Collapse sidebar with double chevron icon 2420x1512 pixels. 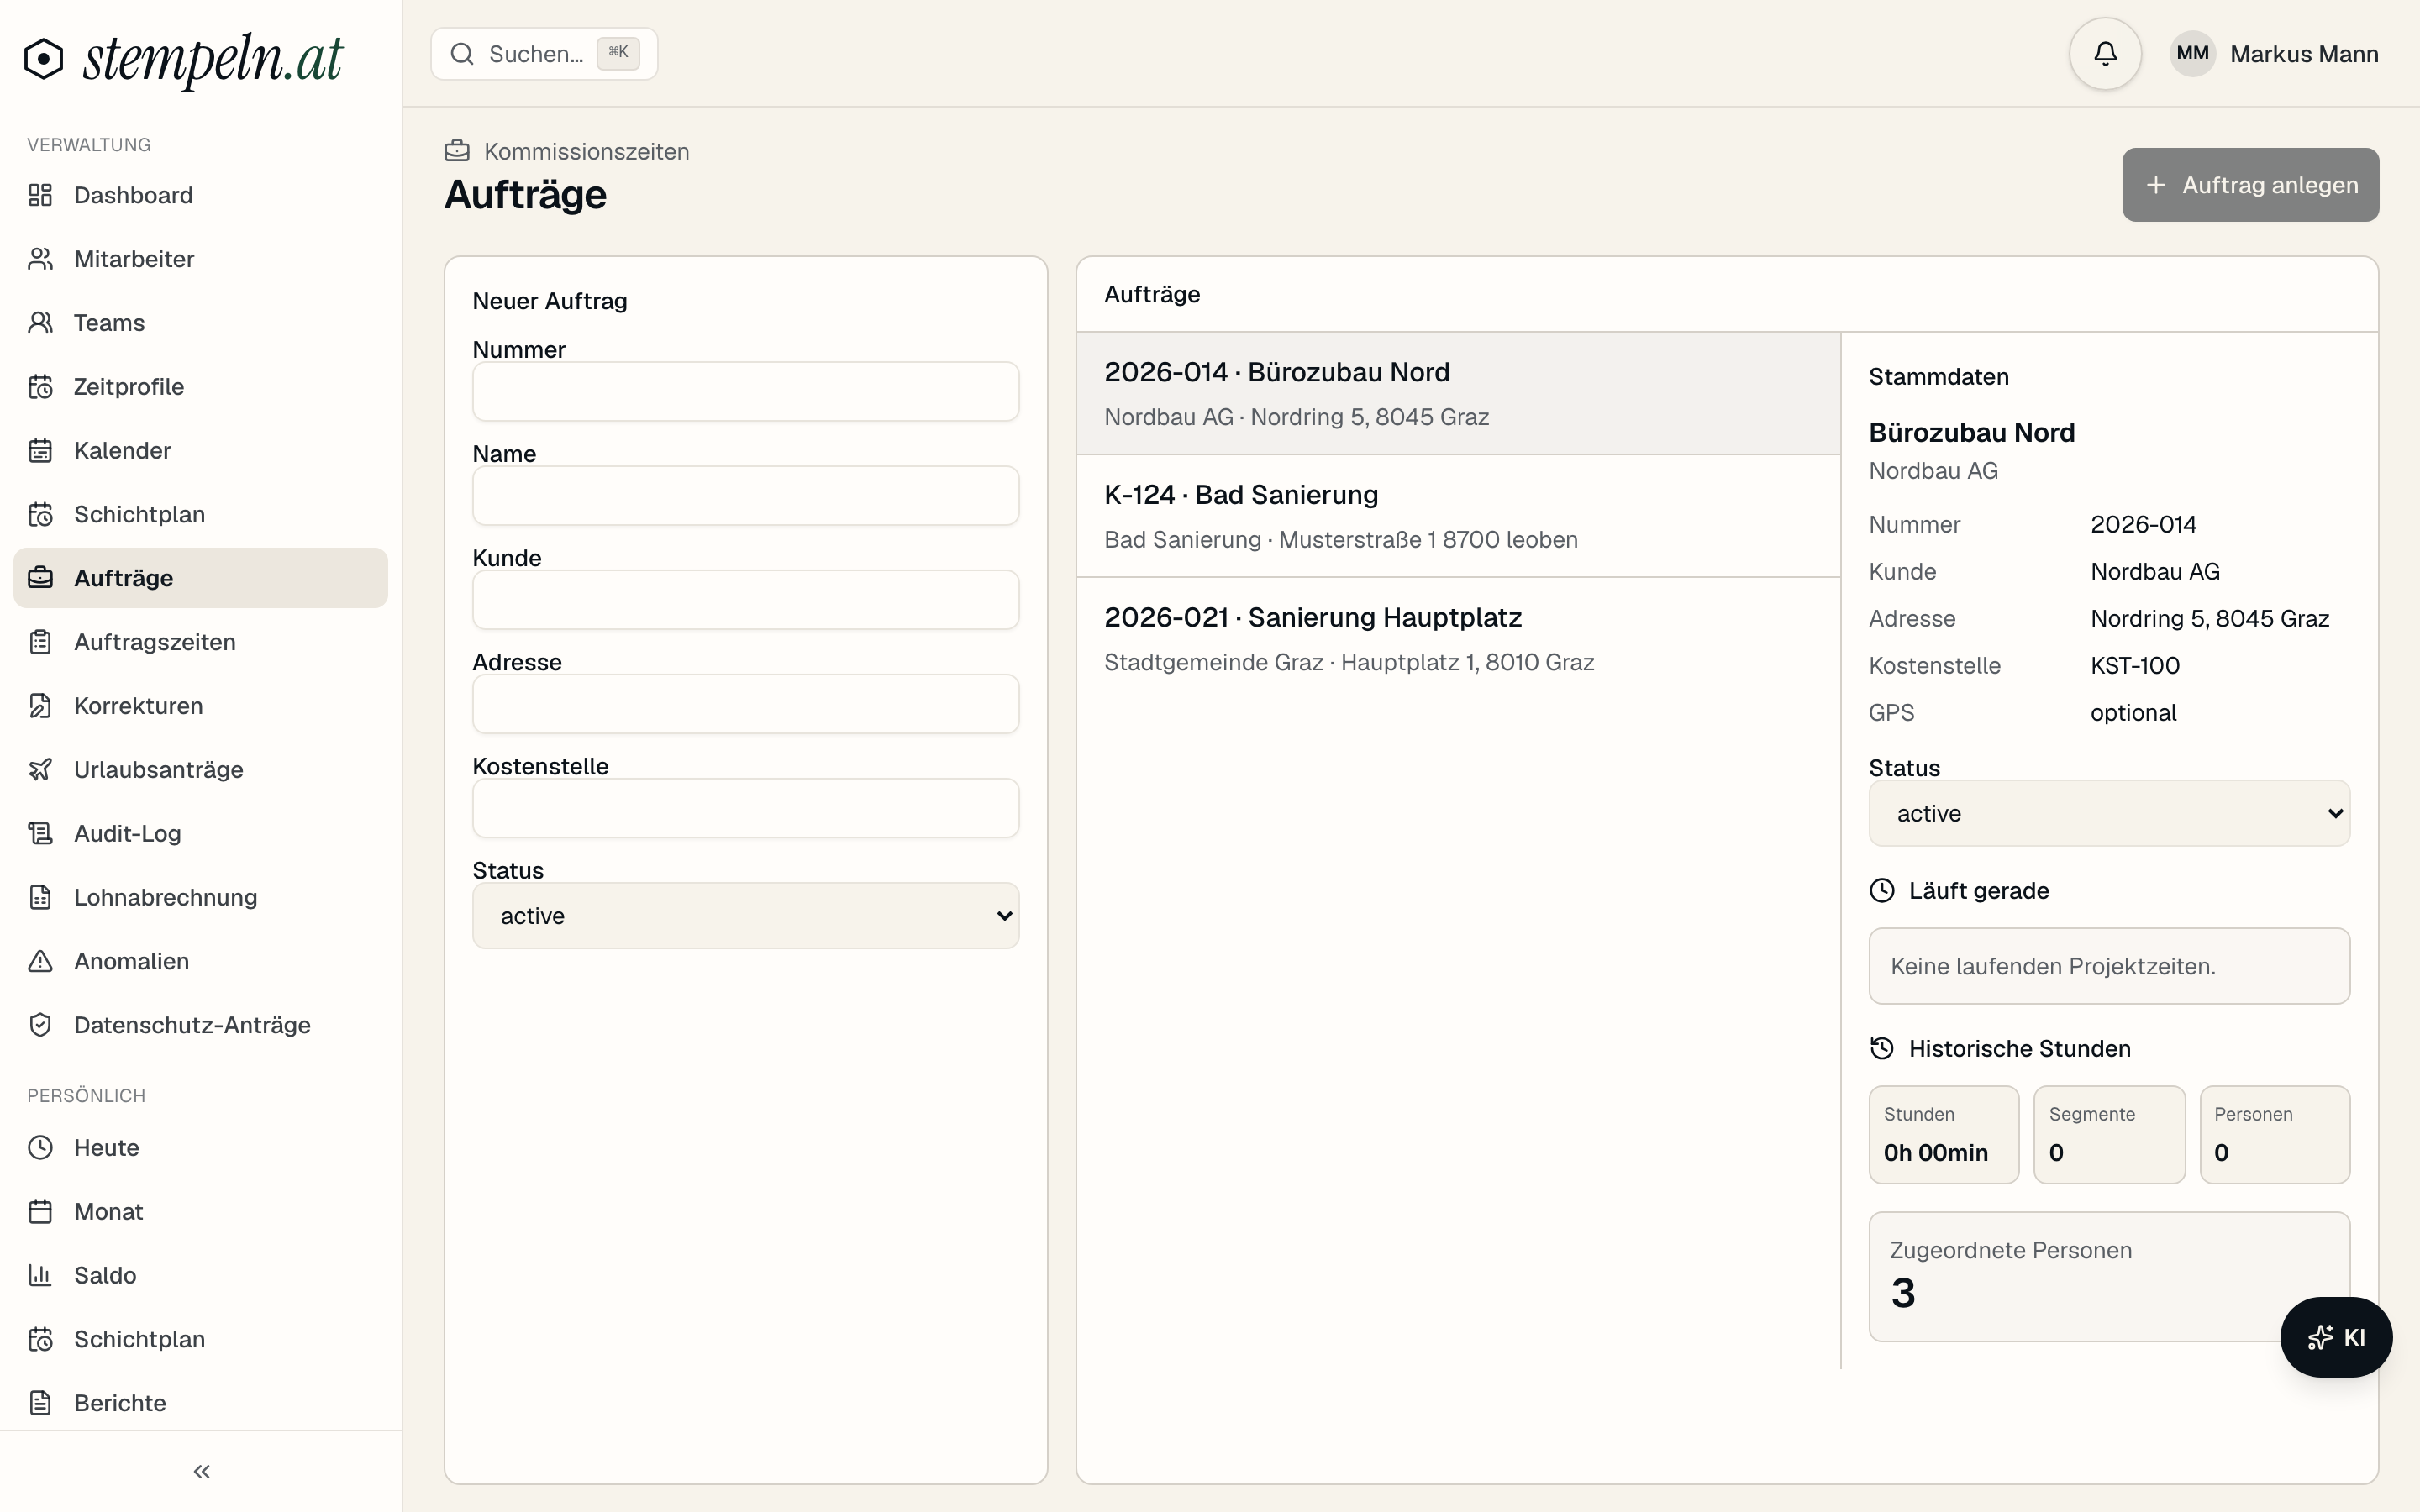pos(201,1471)
